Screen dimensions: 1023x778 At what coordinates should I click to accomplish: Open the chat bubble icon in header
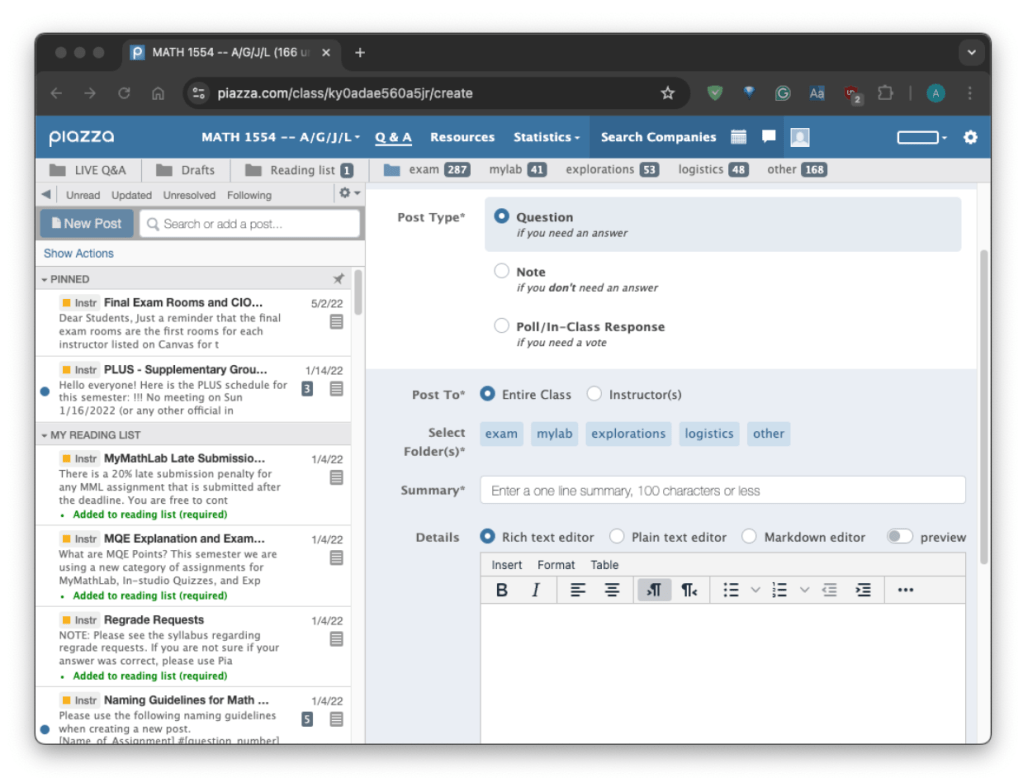pos(769,136)
